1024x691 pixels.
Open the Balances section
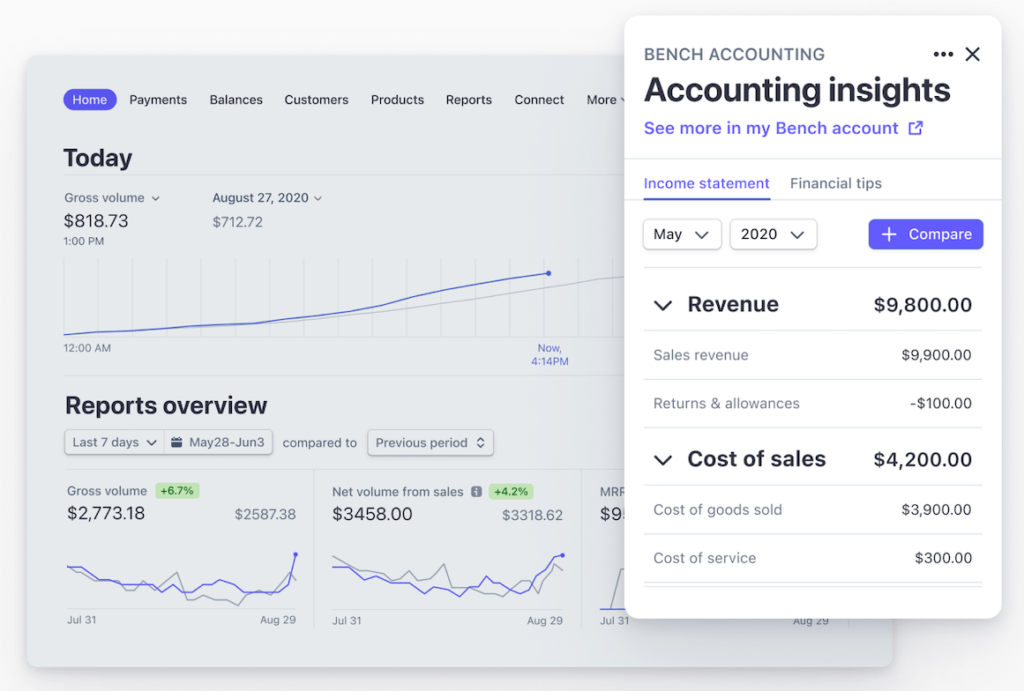(236, 100)
